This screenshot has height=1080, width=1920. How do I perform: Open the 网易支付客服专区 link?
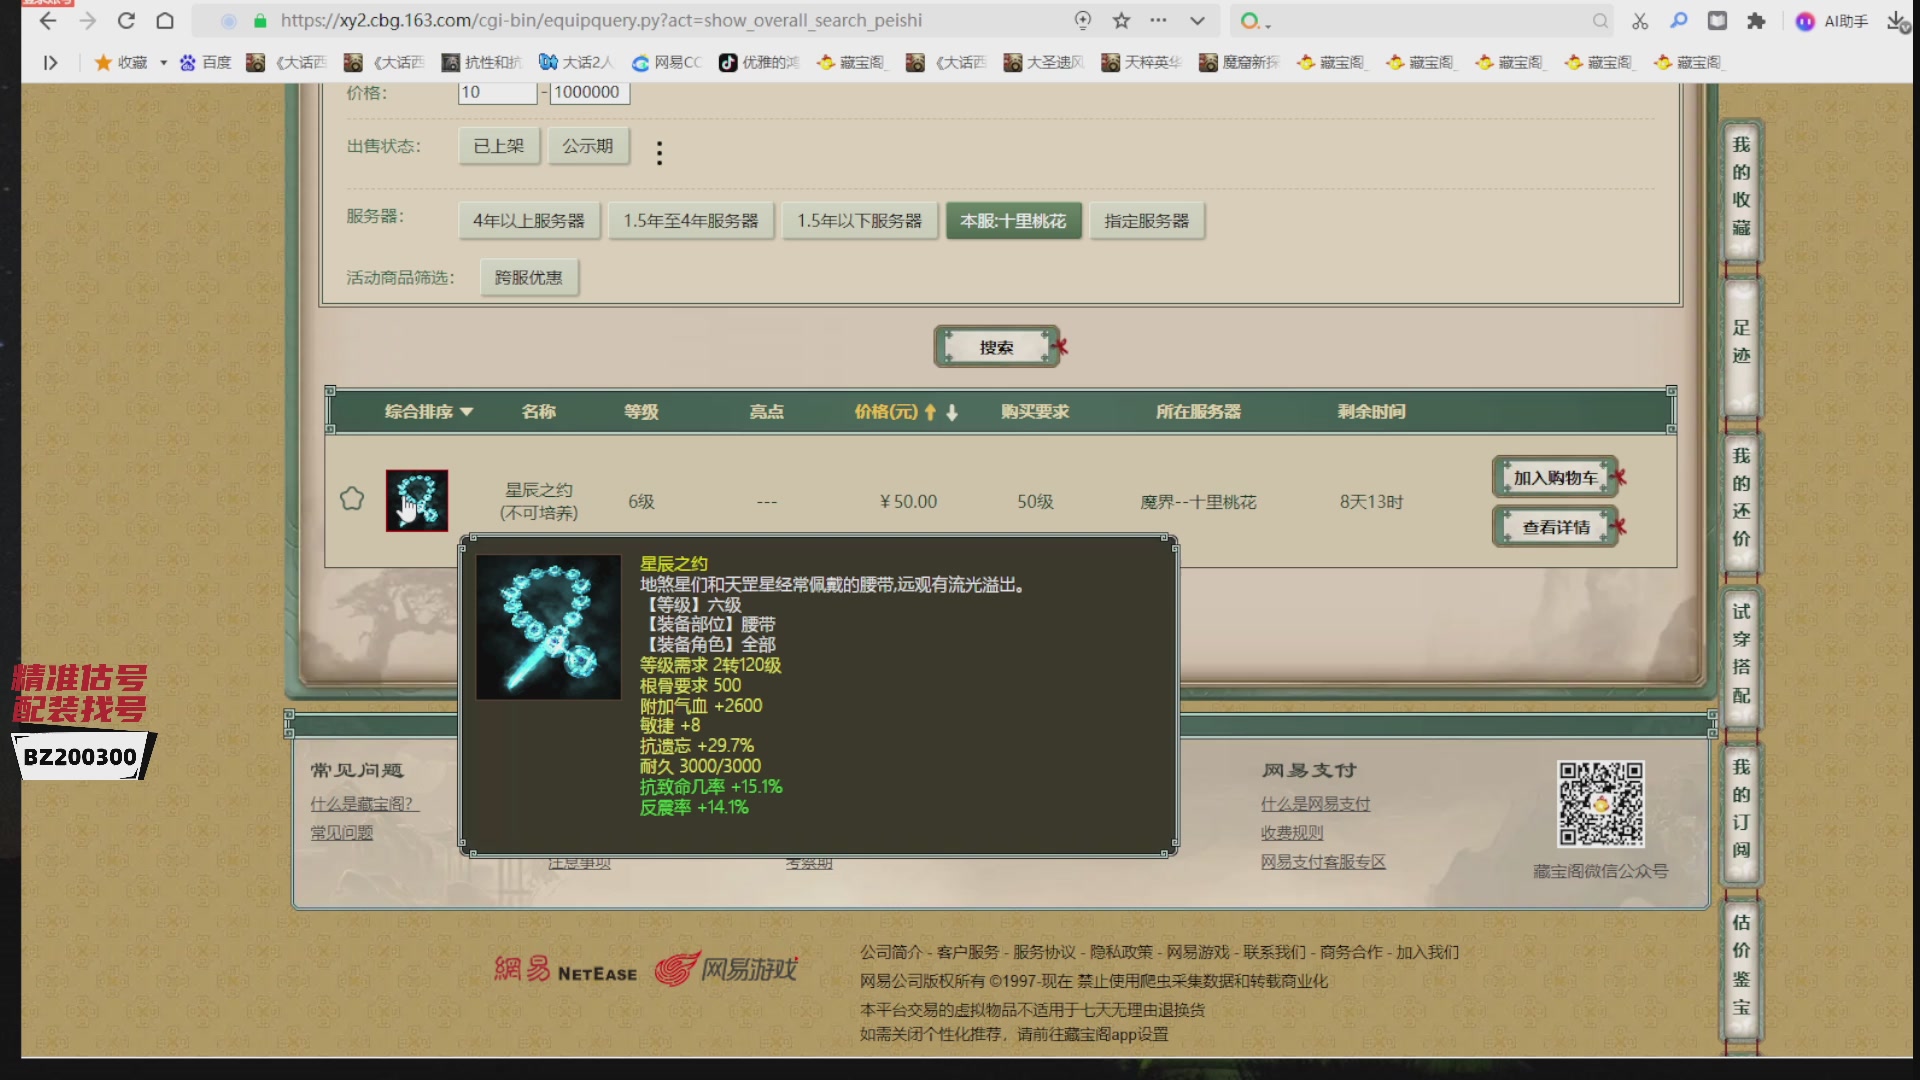coord(1323,862)
